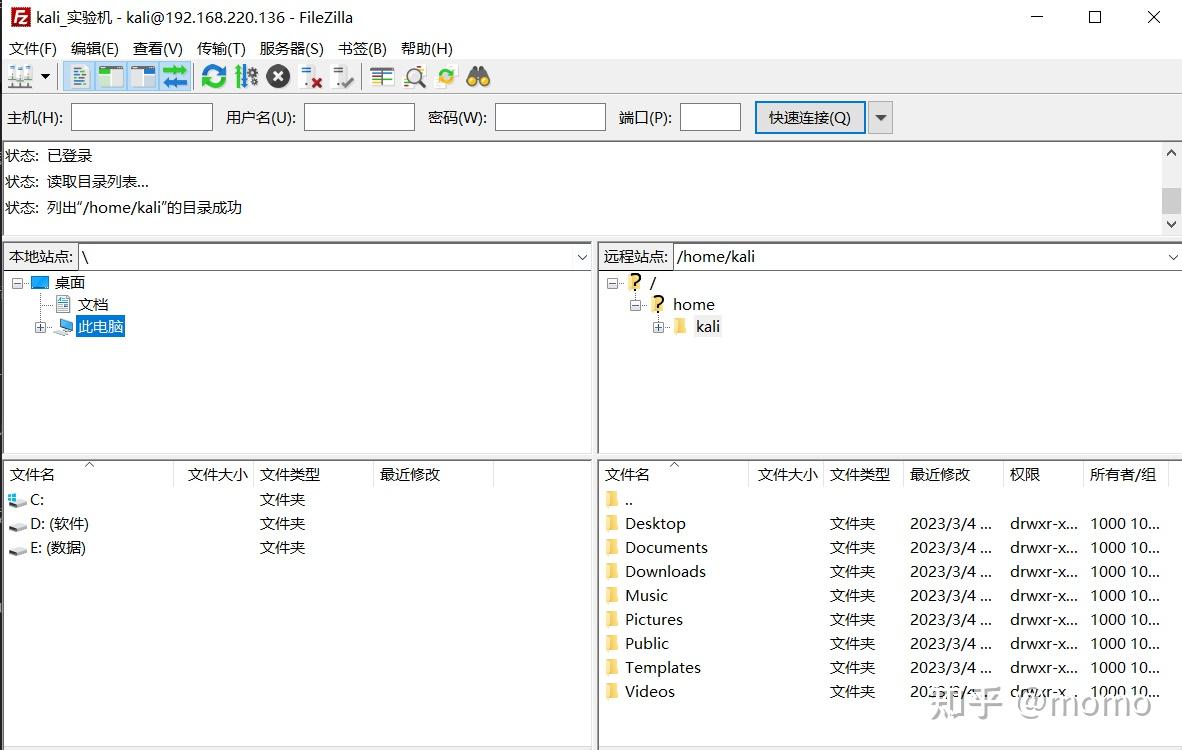Go to parent folder '..' entry
1182x750 pixels.
pos(629,499)
